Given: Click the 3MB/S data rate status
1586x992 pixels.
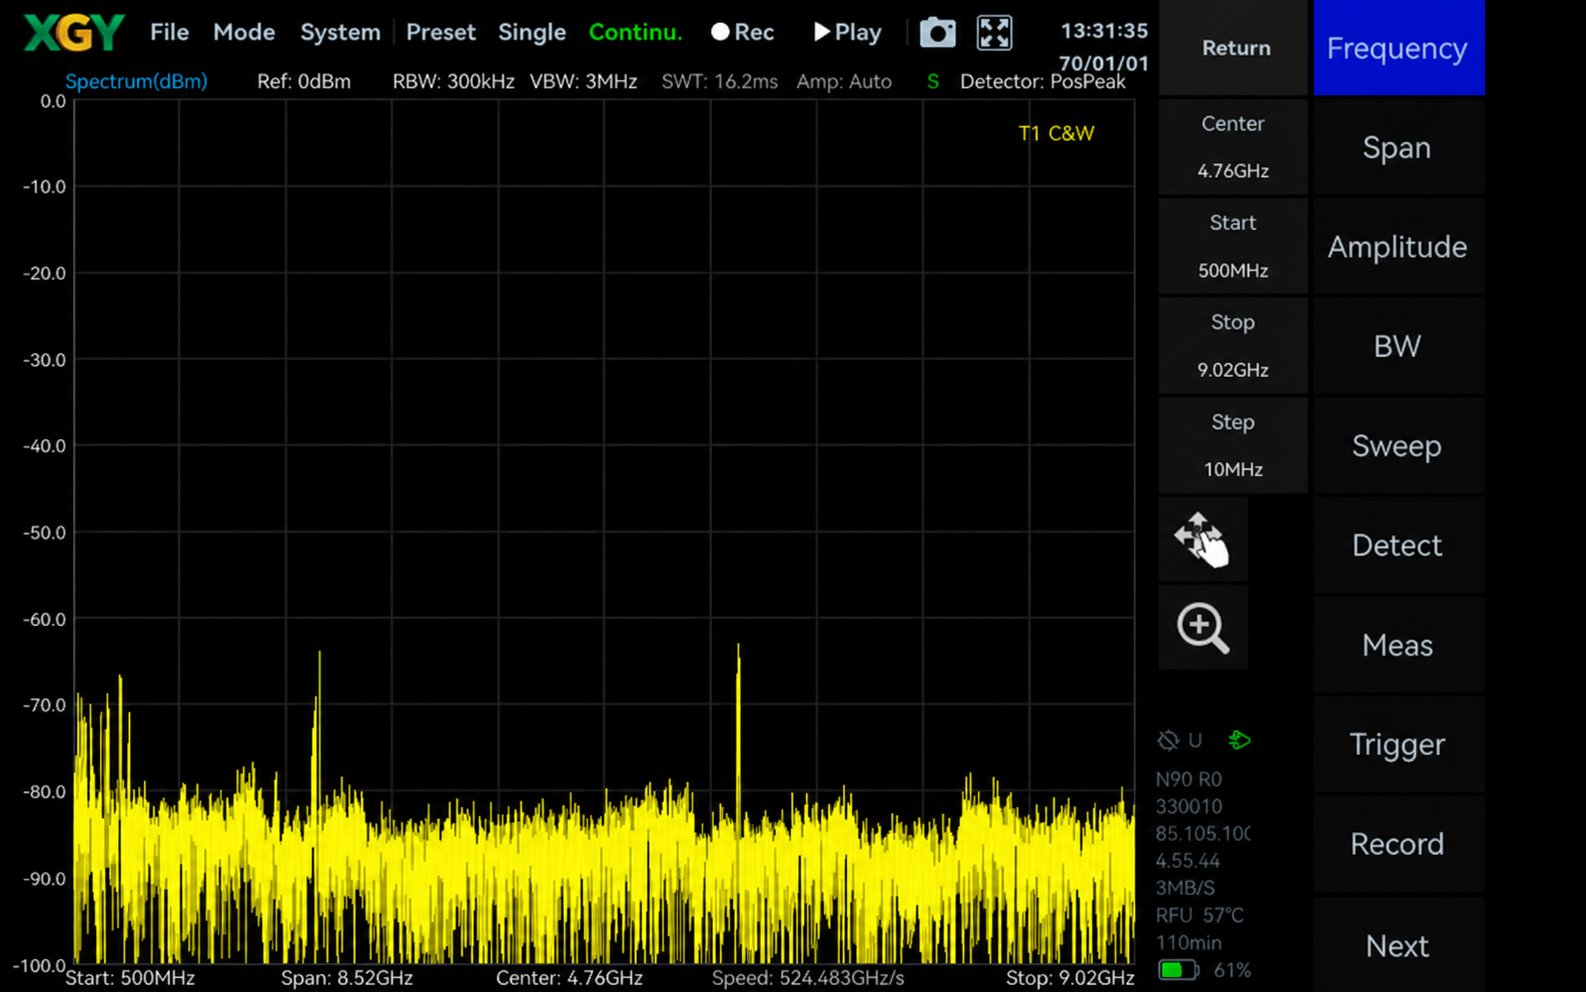Looking at the screenshot, I should [1185, 888].
